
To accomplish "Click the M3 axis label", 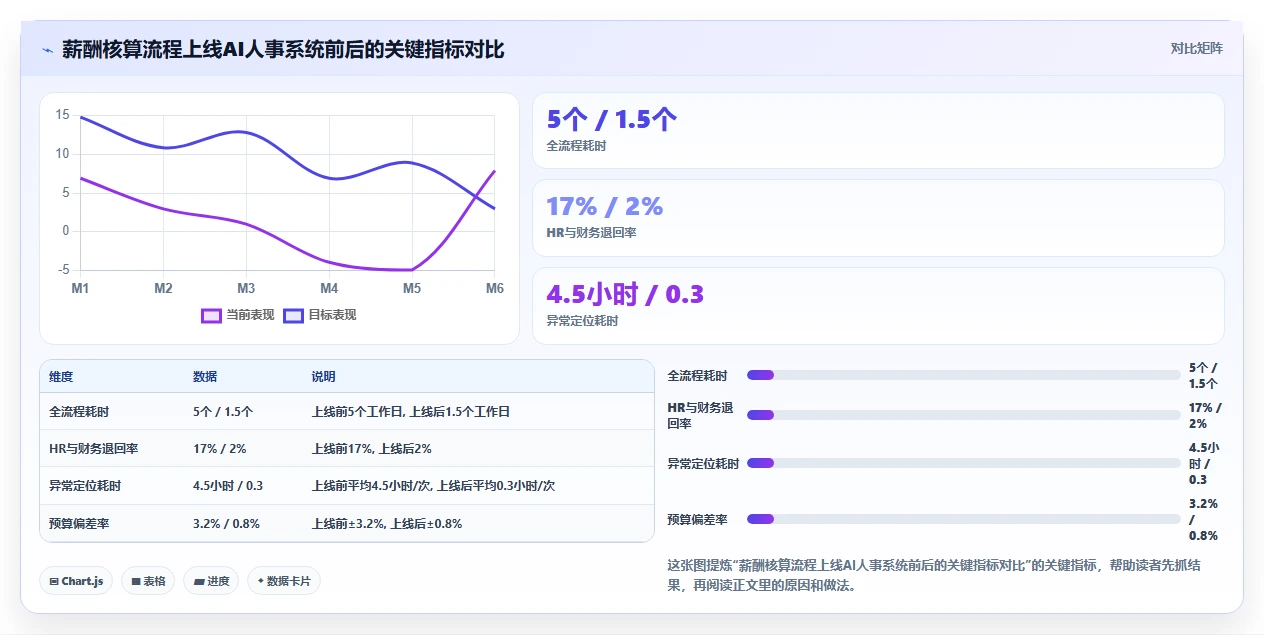I will (246, 288).
